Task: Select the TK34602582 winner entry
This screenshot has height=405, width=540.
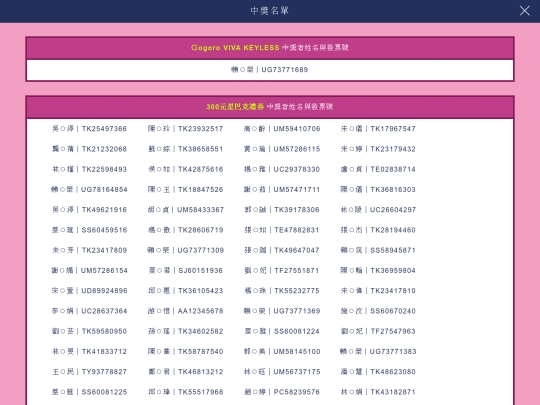Action: pos(186,332)
